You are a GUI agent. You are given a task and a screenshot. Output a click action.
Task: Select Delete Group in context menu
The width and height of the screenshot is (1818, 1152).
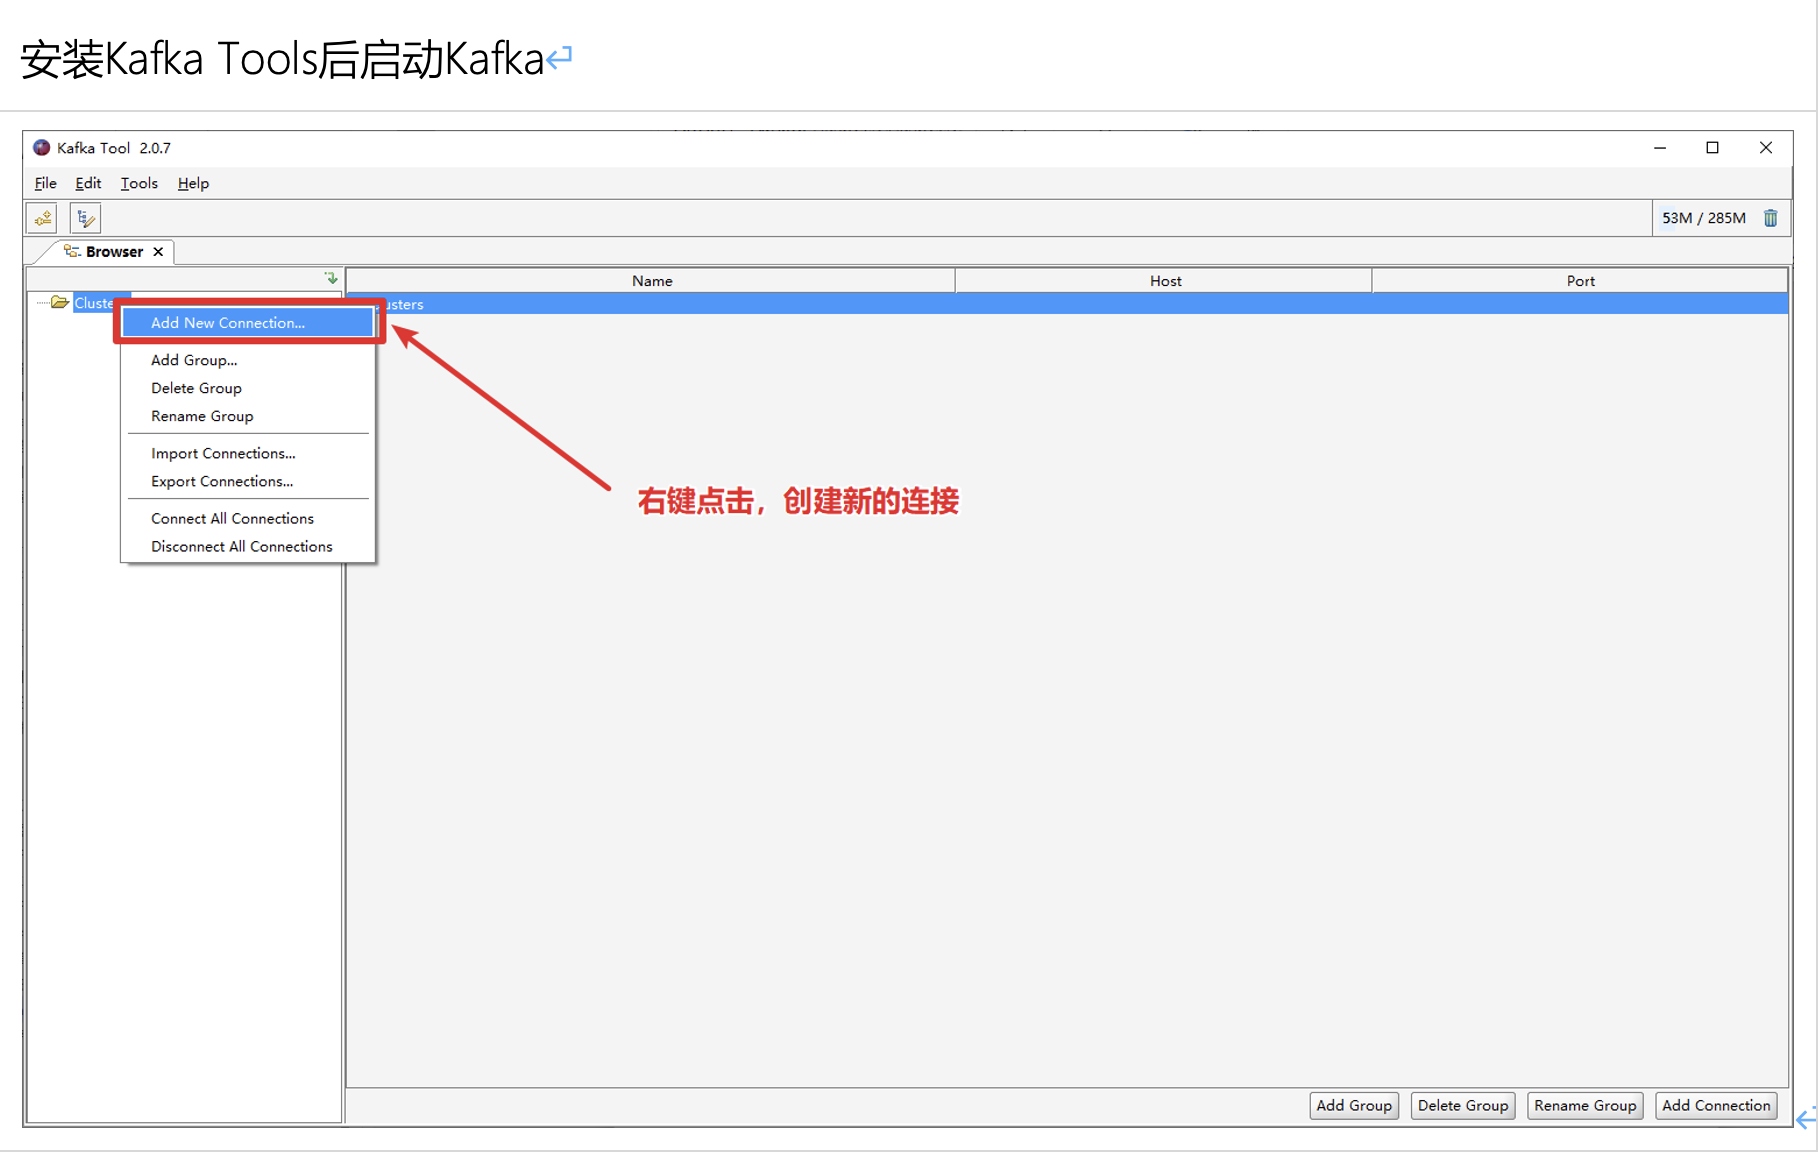tap(196, 388)
